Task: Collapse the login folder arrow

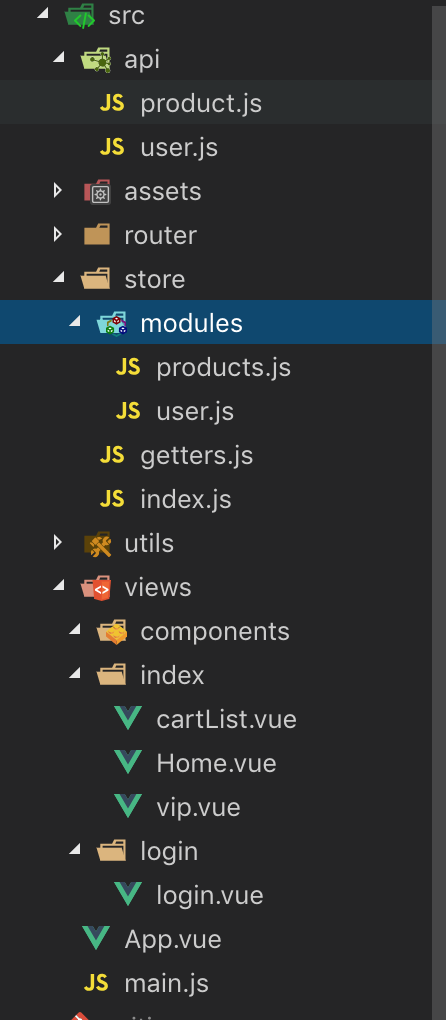Action: tap(75, 849)
